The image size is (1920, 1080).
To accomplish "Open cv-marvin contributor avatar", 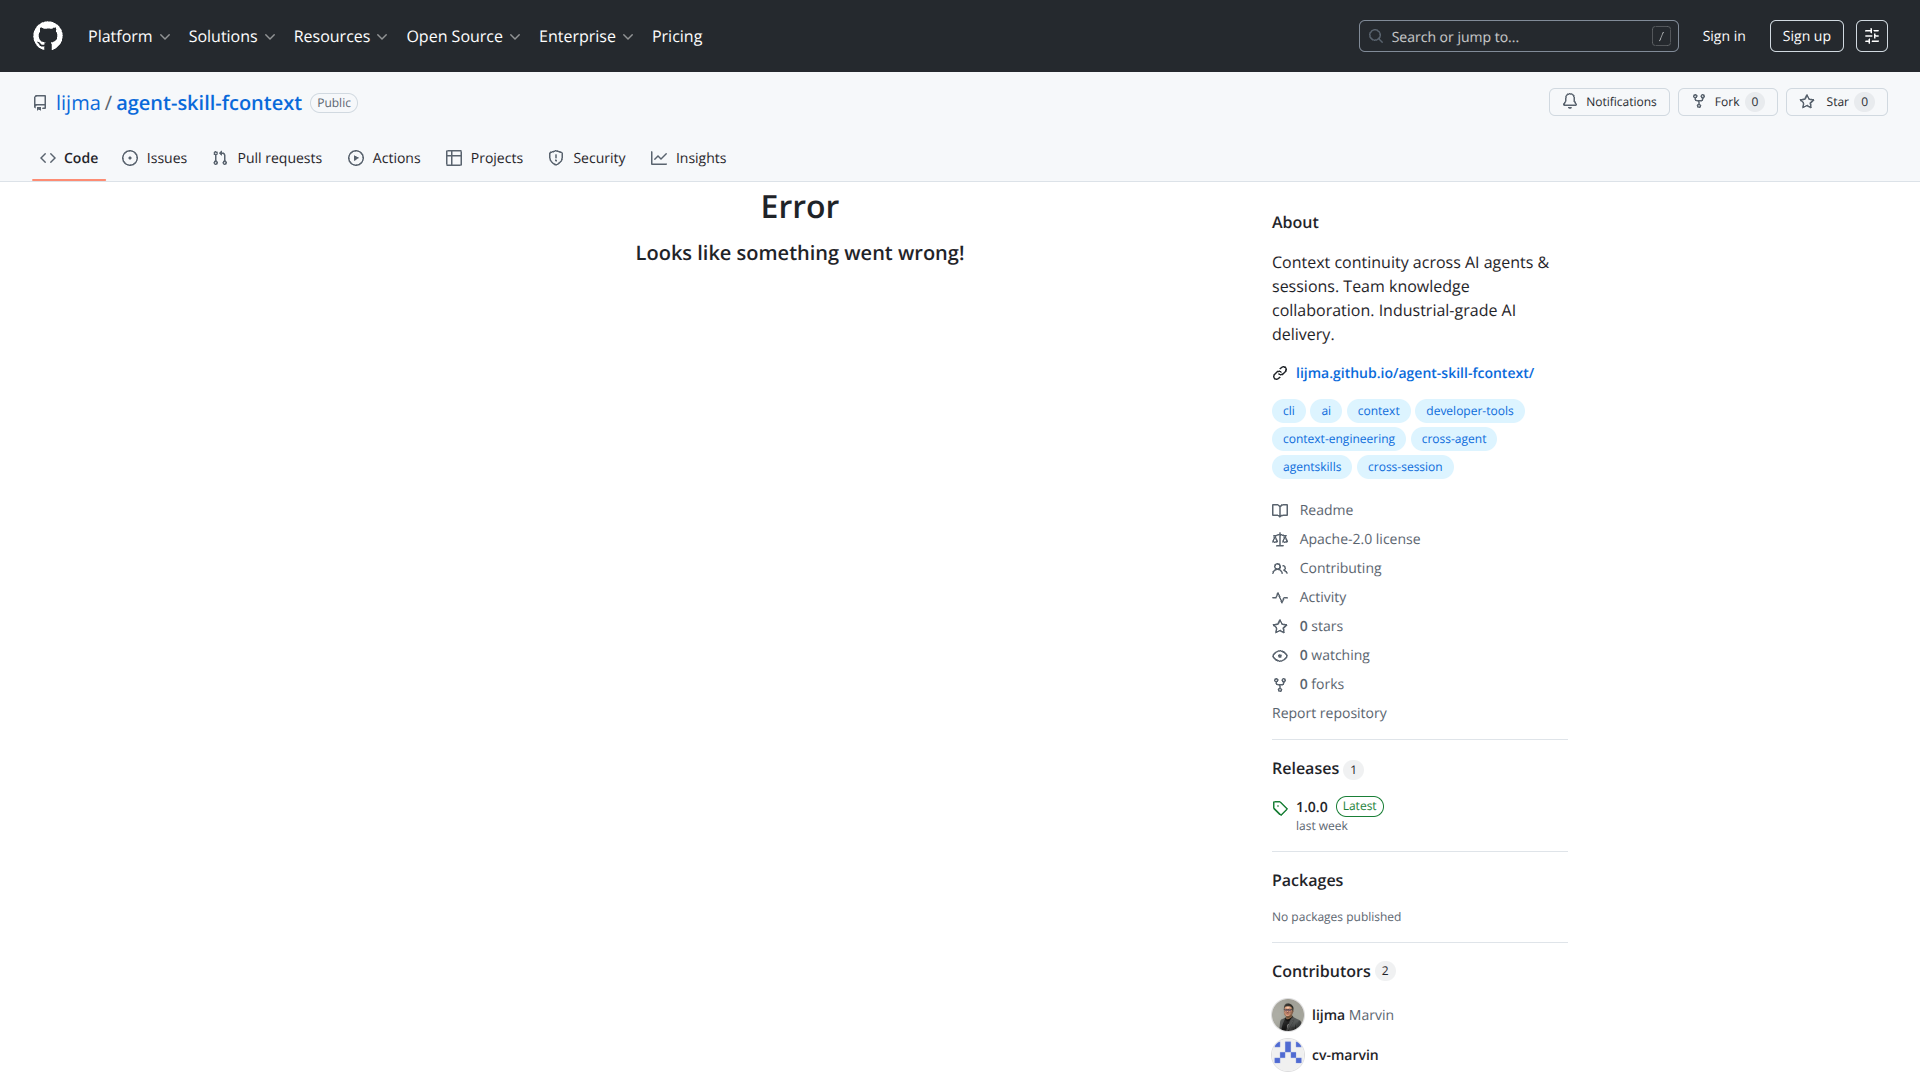I will click(x=1287, y=1055).
